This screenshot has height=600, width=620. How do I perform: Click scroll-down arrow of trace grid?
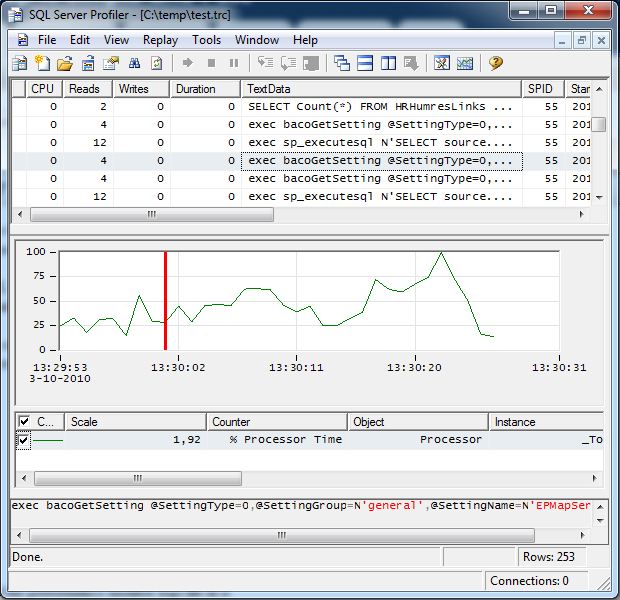click(x=599, y=197)
